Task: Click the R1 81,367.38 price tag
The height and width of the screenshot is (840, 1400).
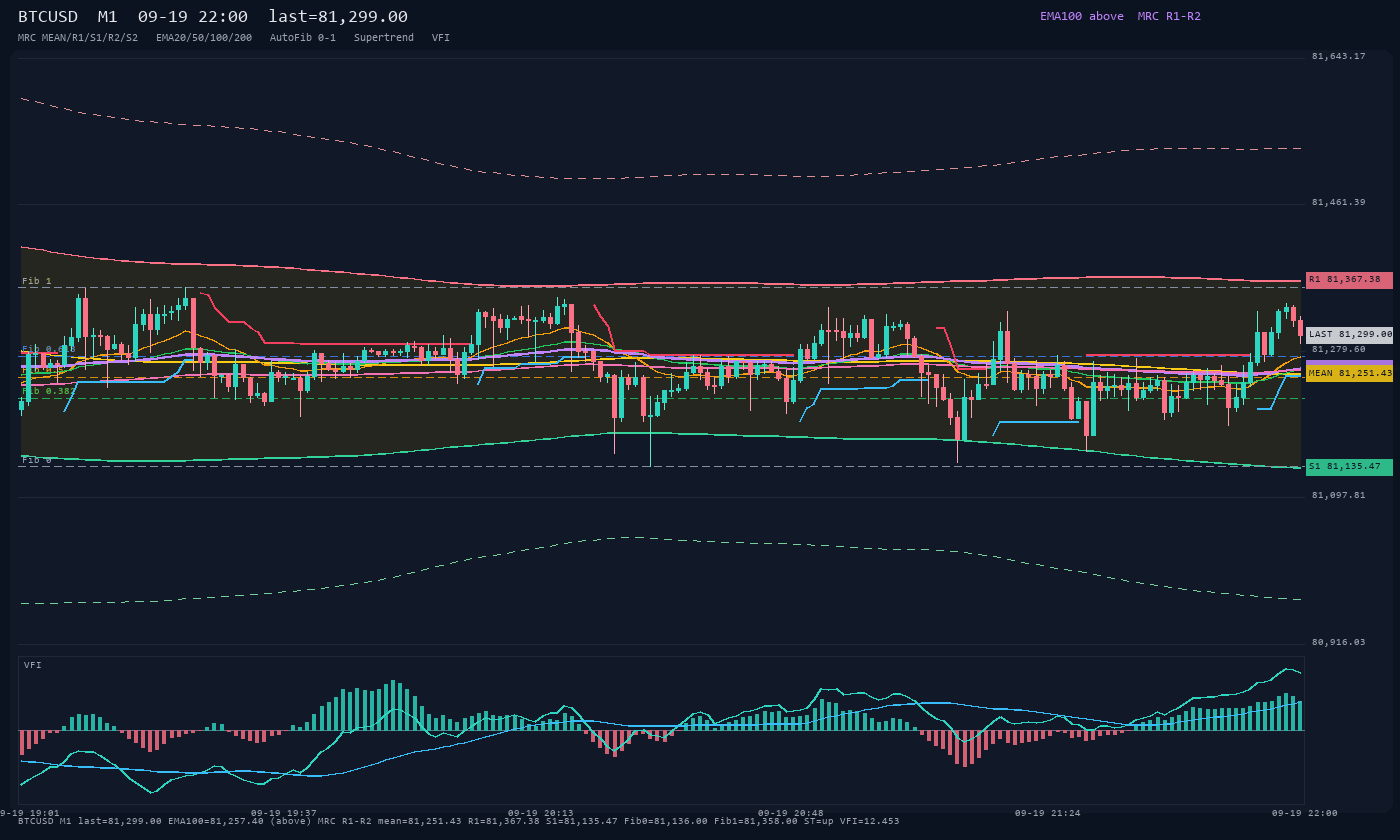Action: (x=1349, y=280)
